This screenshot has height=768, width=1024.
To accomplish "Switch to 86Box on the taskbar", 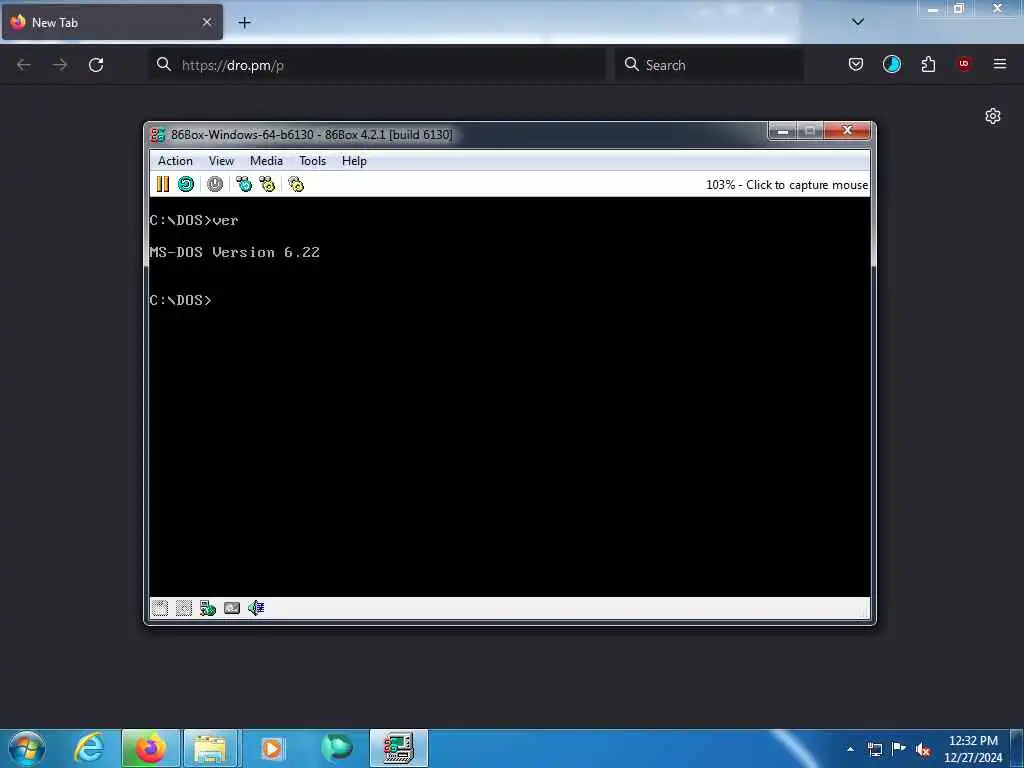I will (398, 748).
